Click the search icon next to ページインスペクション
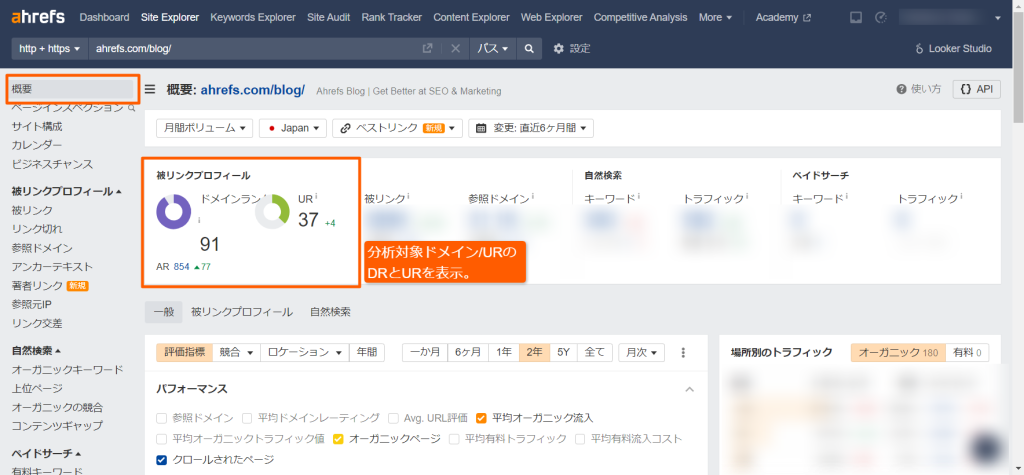The height and width of the screenshot is (475, 1024). pos(131,108)
